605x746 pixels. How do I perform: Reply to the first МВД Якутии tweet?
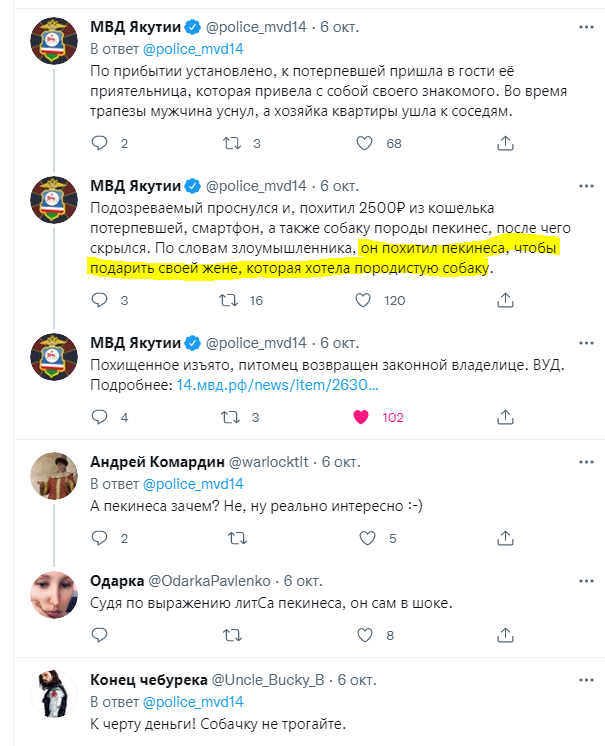[x=99, y=144]
